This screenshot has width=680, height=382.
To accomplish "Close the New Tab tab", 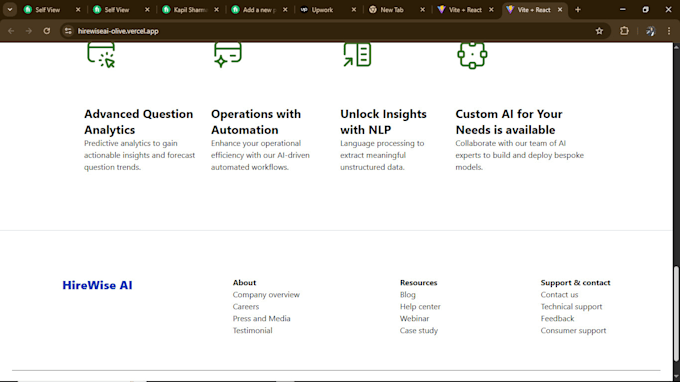I will point(422,10).
